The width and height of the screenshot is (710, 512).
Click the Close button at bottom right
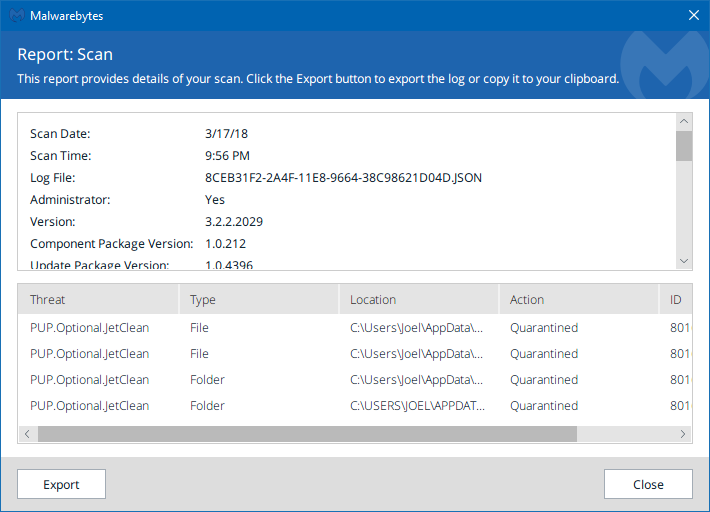(x=648, y=484)
